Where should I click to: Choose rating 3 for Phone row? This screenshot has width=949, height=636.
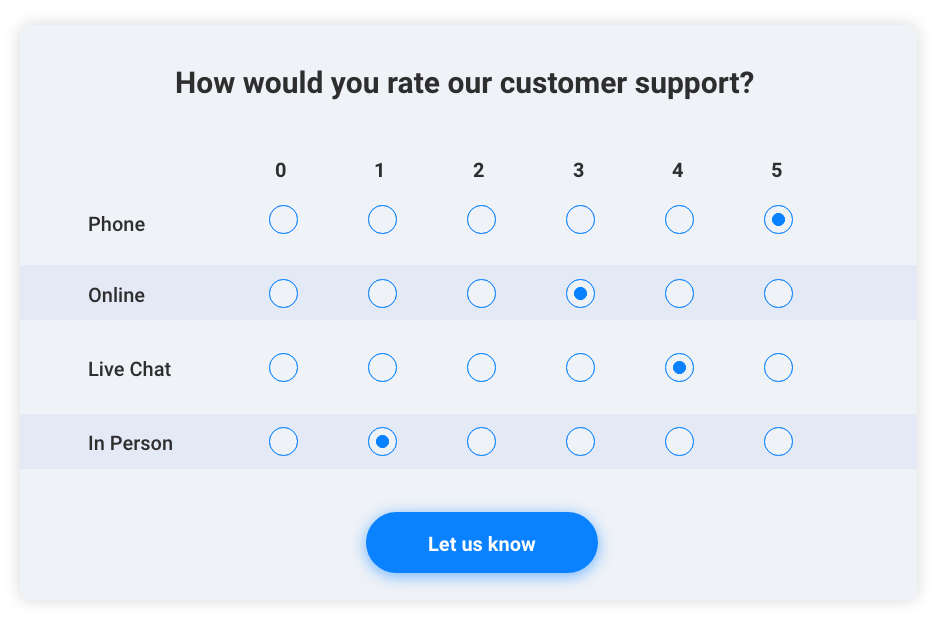(x=580, y=220)
